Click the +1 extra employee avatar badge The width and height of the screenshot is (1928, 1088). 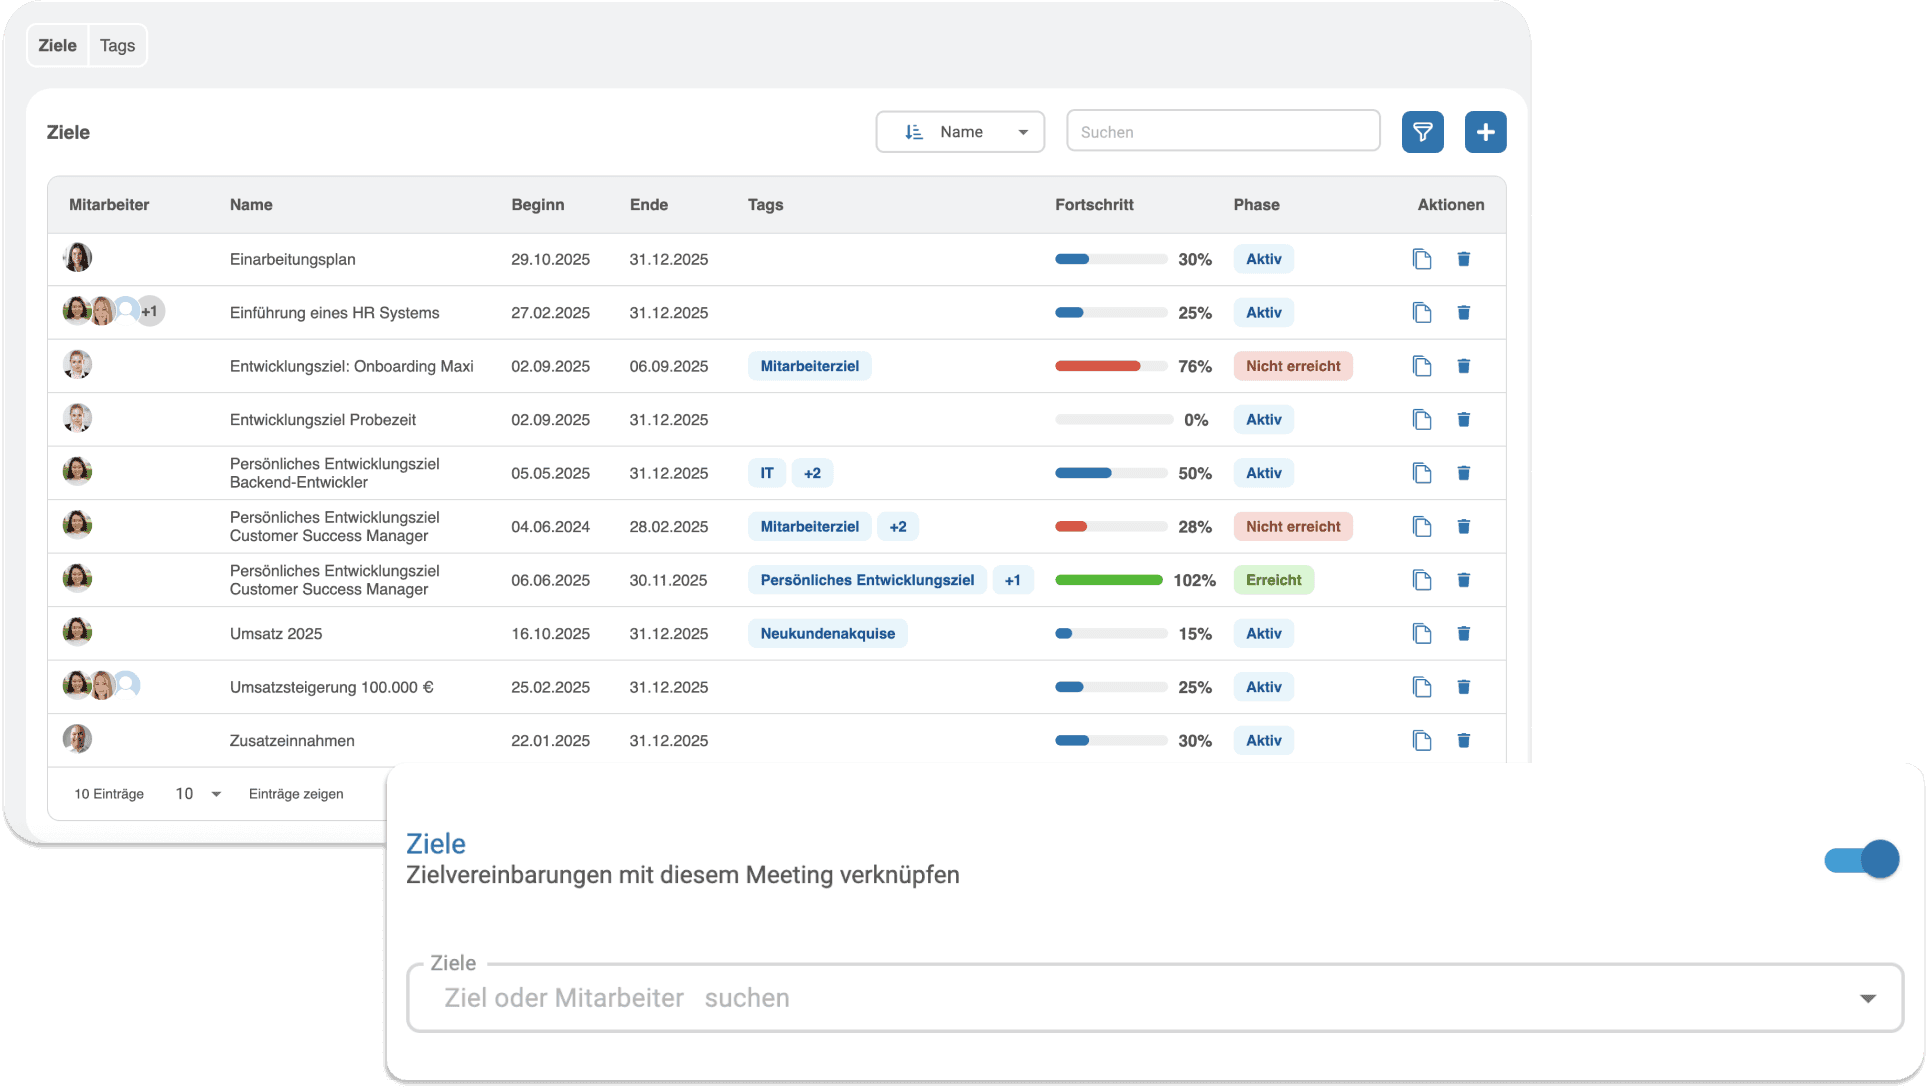point(150,311)
